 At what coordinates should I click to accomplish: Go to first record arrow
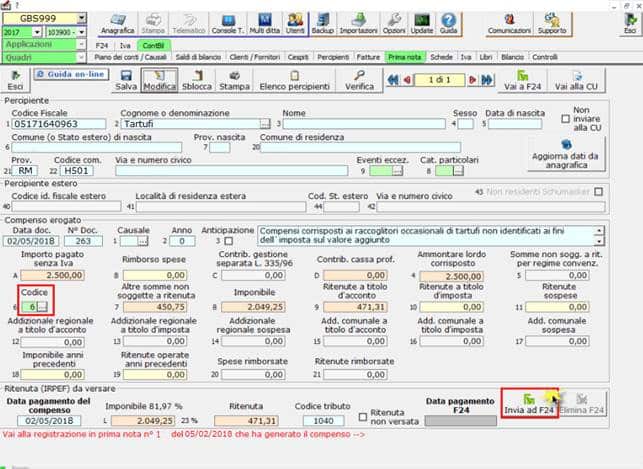pos(393,80)
